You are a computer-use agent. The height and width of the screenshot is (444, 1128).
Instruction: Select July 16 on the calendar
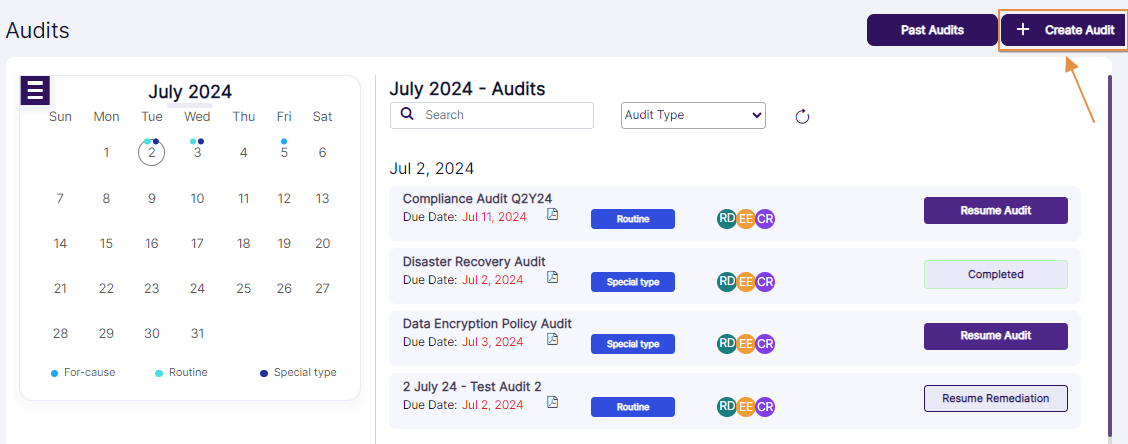[151, 244]
